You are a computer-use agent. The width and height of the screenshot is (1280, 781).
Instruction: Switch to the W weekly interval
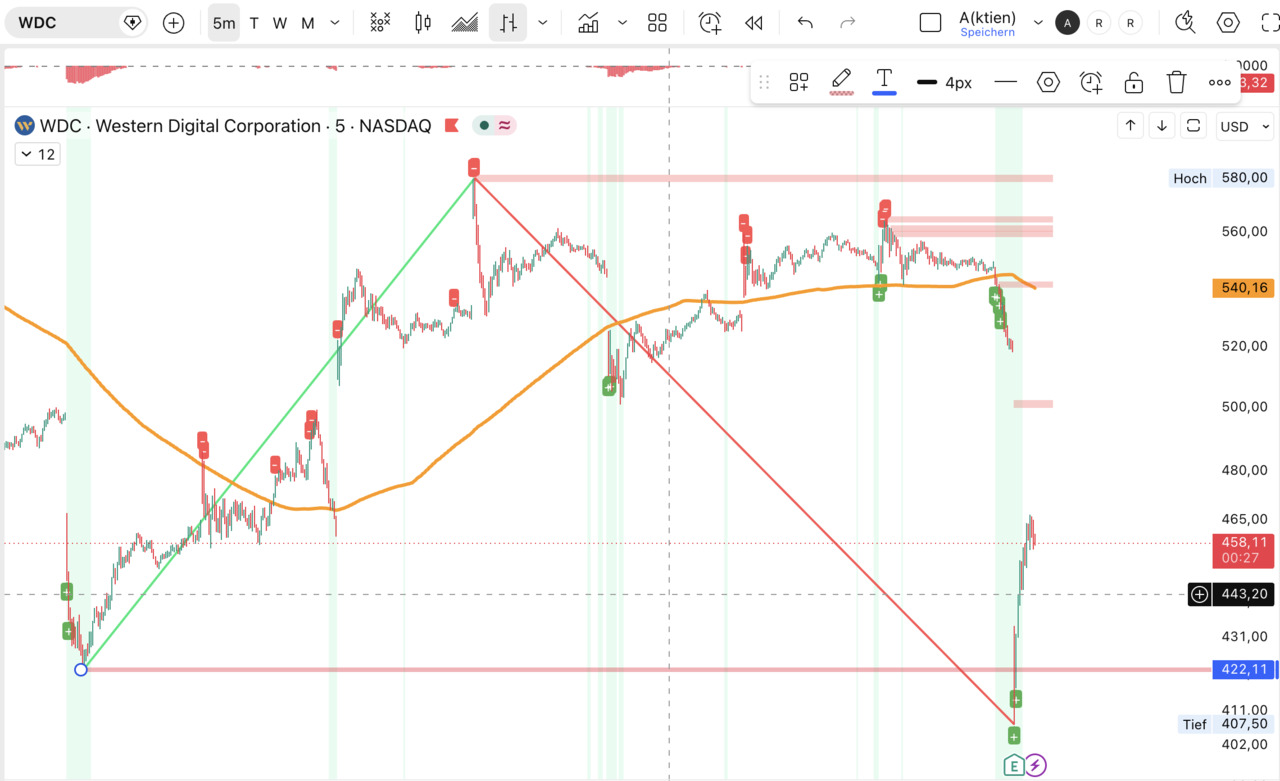(280, 23)
